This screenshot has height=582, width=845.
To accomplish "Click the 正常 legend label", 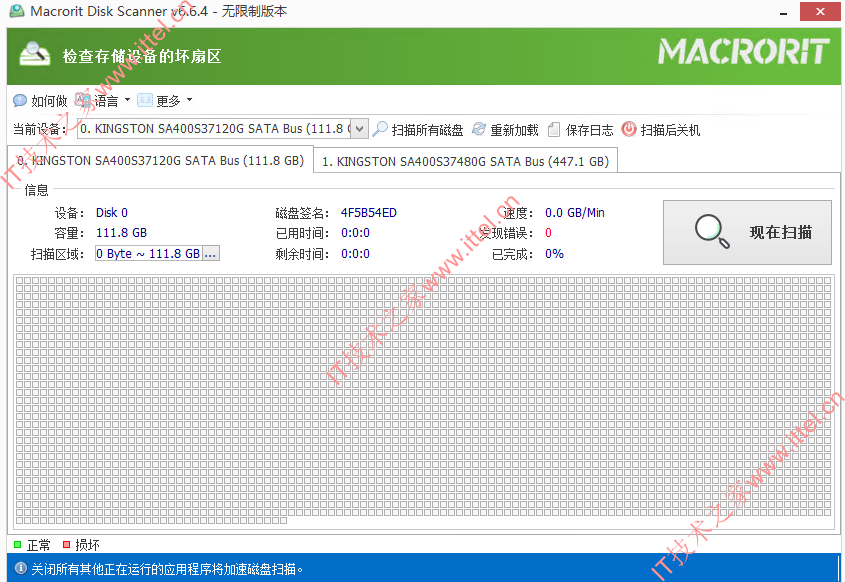I will pos(39,545).
